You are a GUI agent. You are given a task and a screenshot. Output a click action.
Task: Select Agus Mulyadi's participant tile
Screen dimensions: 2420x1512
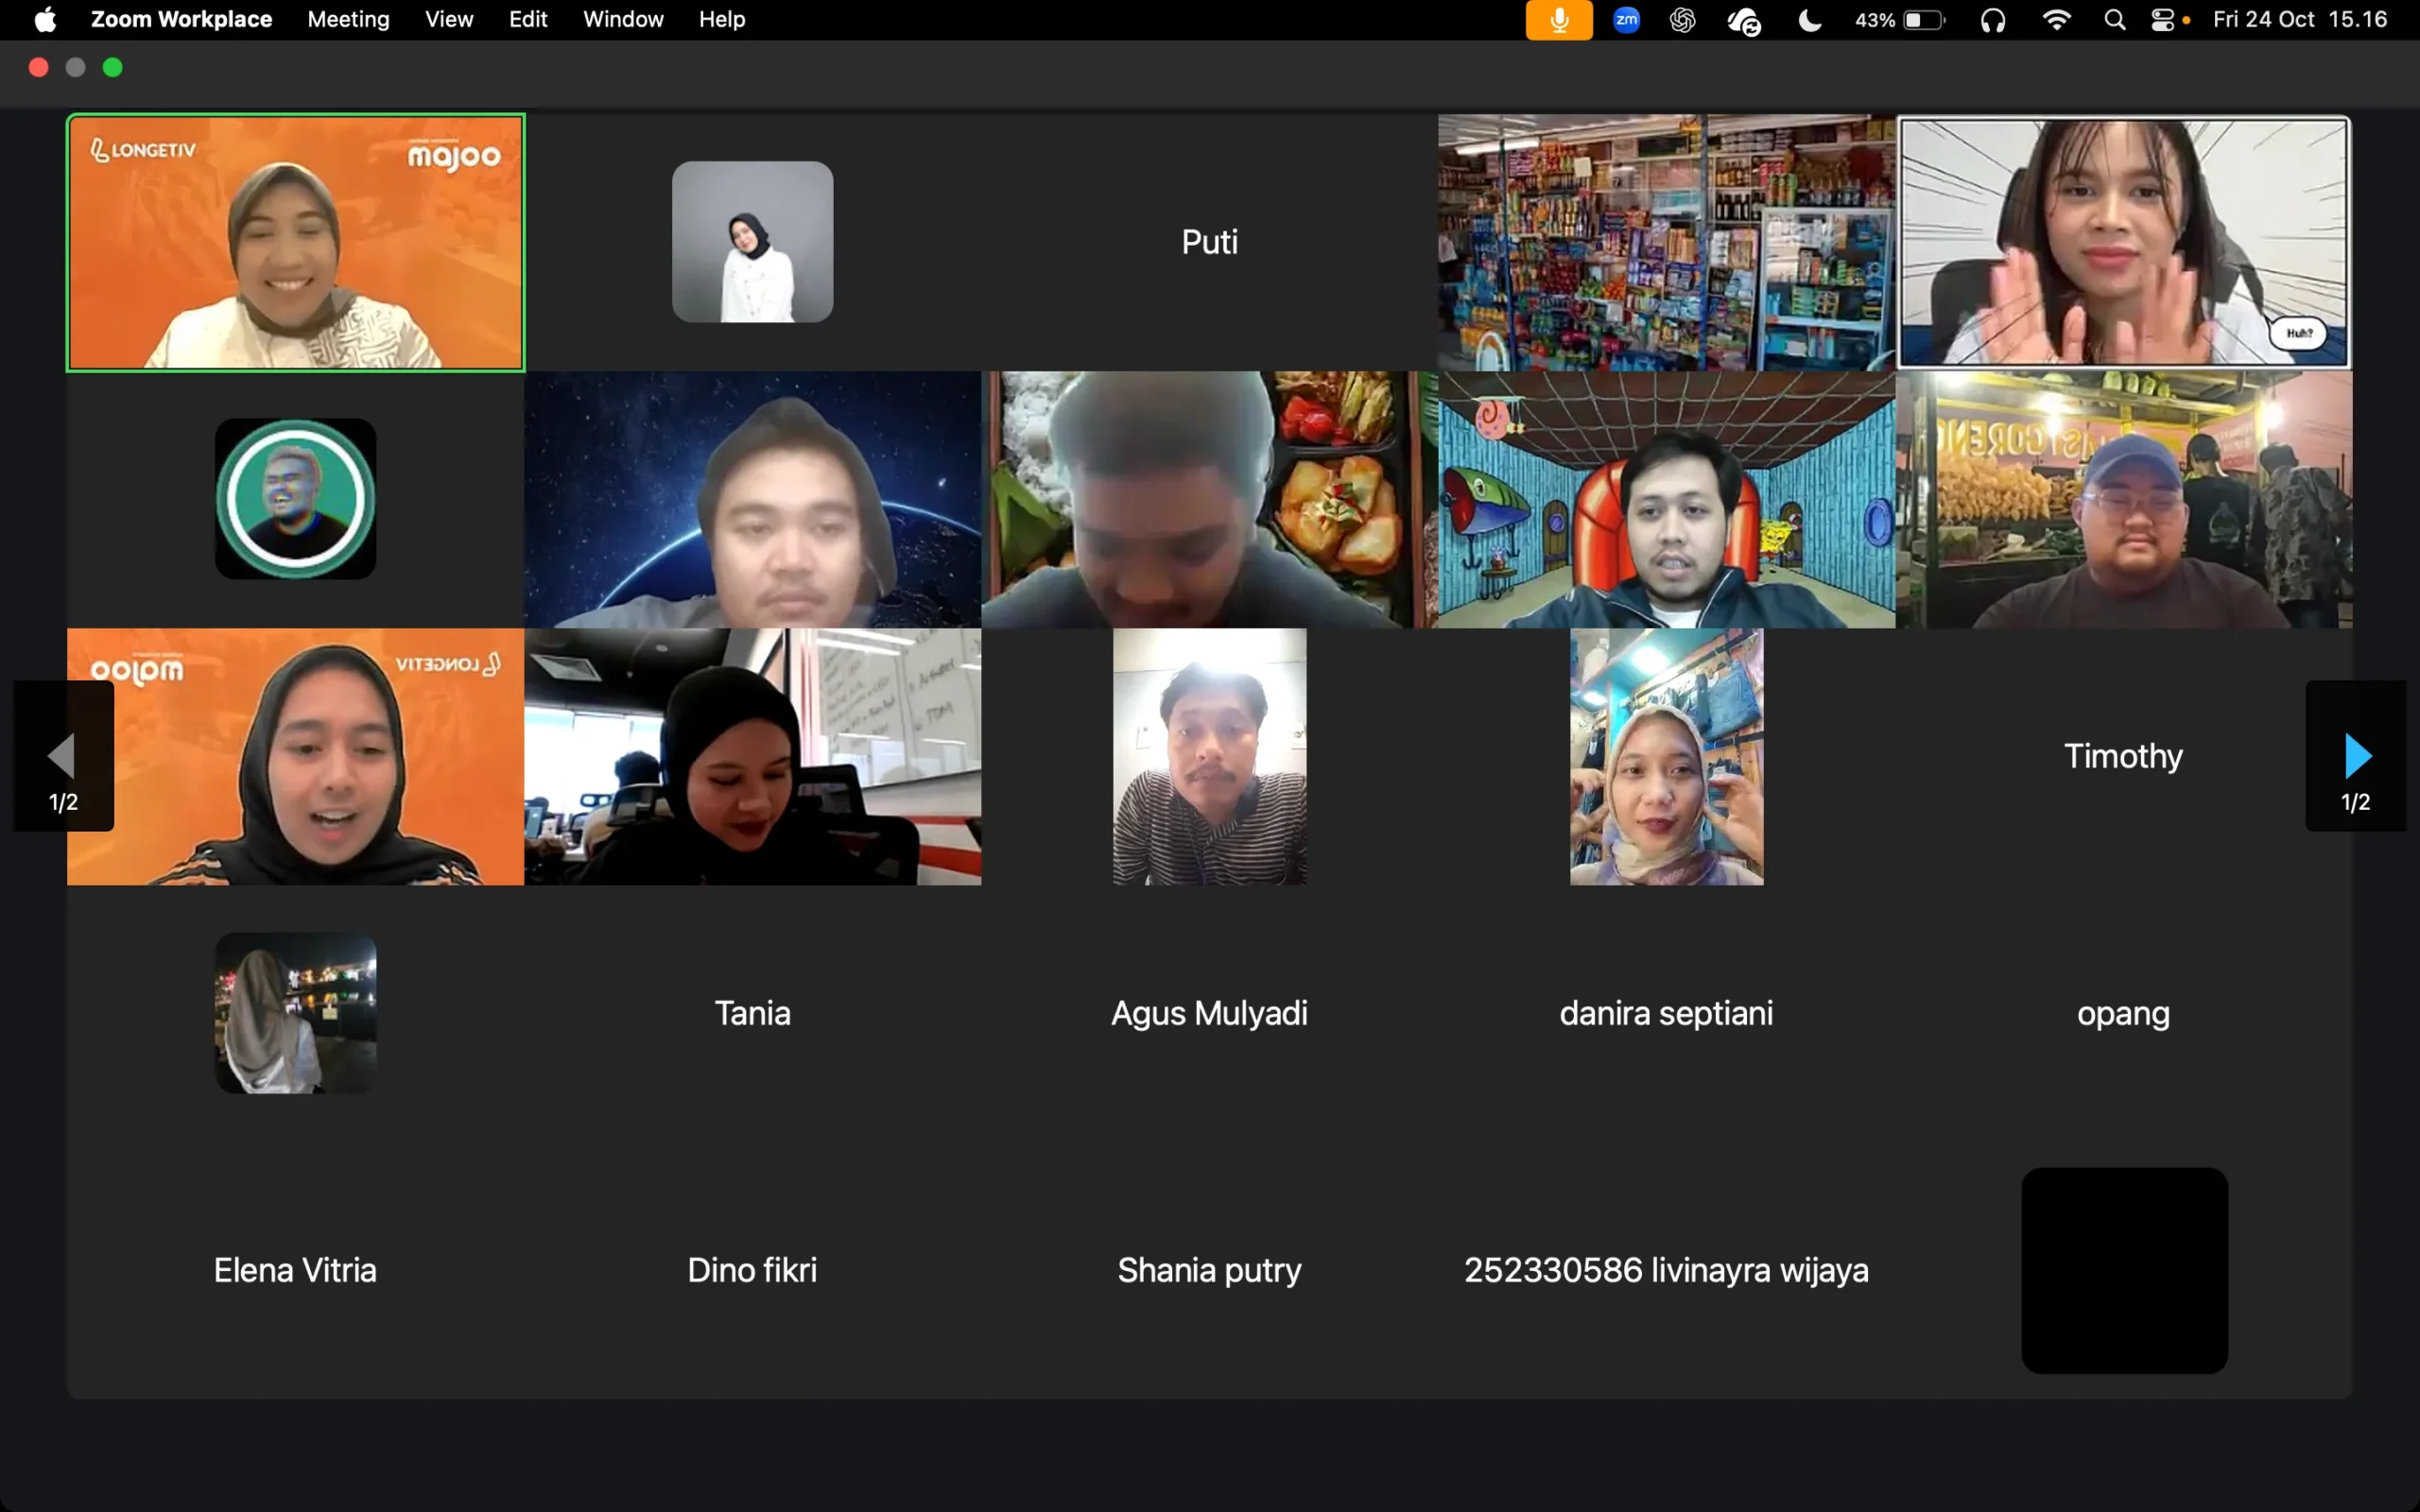tap(1209, 1013)
